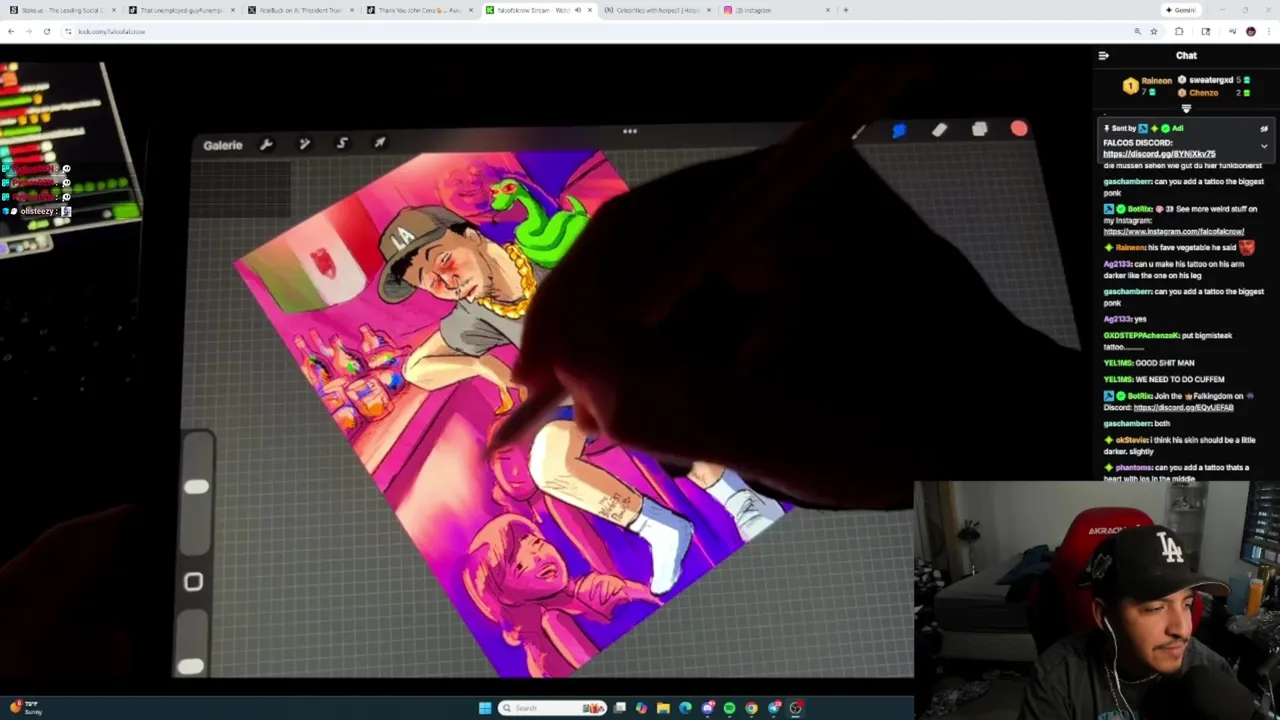Screen dimensions: 1280x720
Task: Open the Procreate Layers panel icon
Action: (979, 129)
